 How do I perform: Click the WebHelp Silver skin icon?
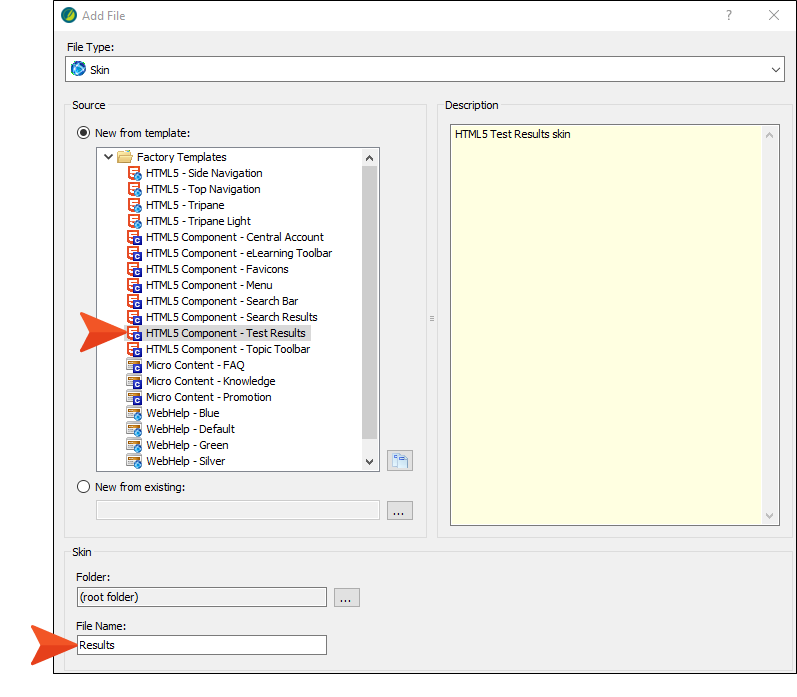click(x=134, y=462)
